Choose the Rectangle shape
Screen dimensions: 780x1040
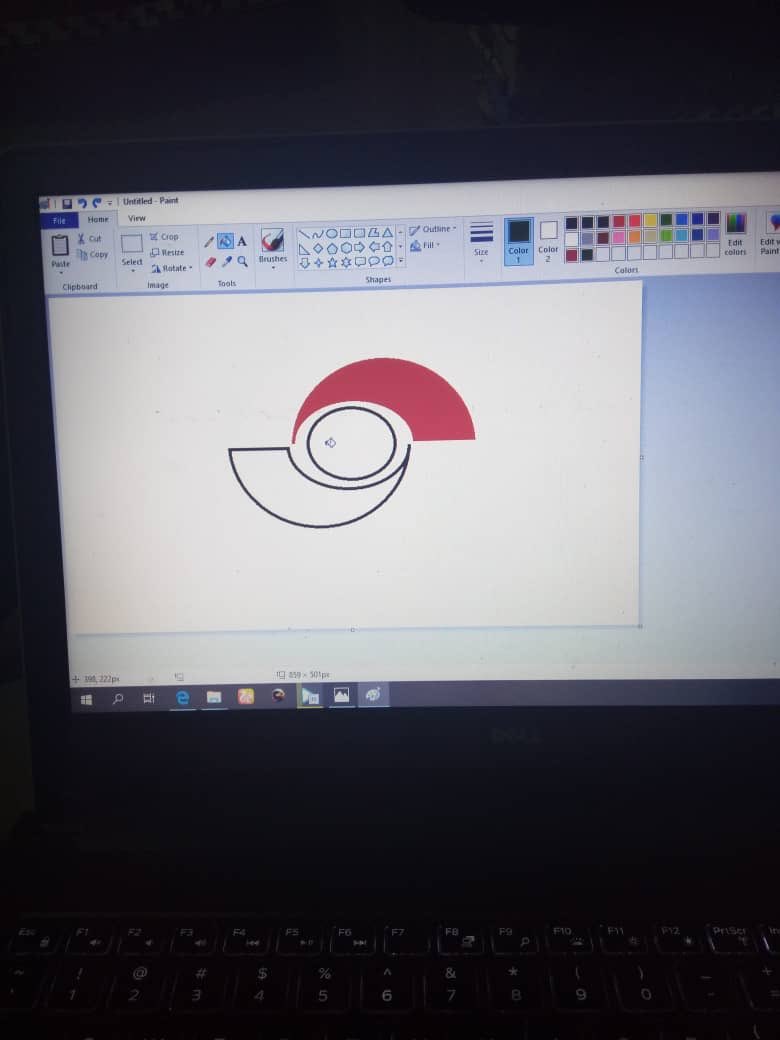346,233
